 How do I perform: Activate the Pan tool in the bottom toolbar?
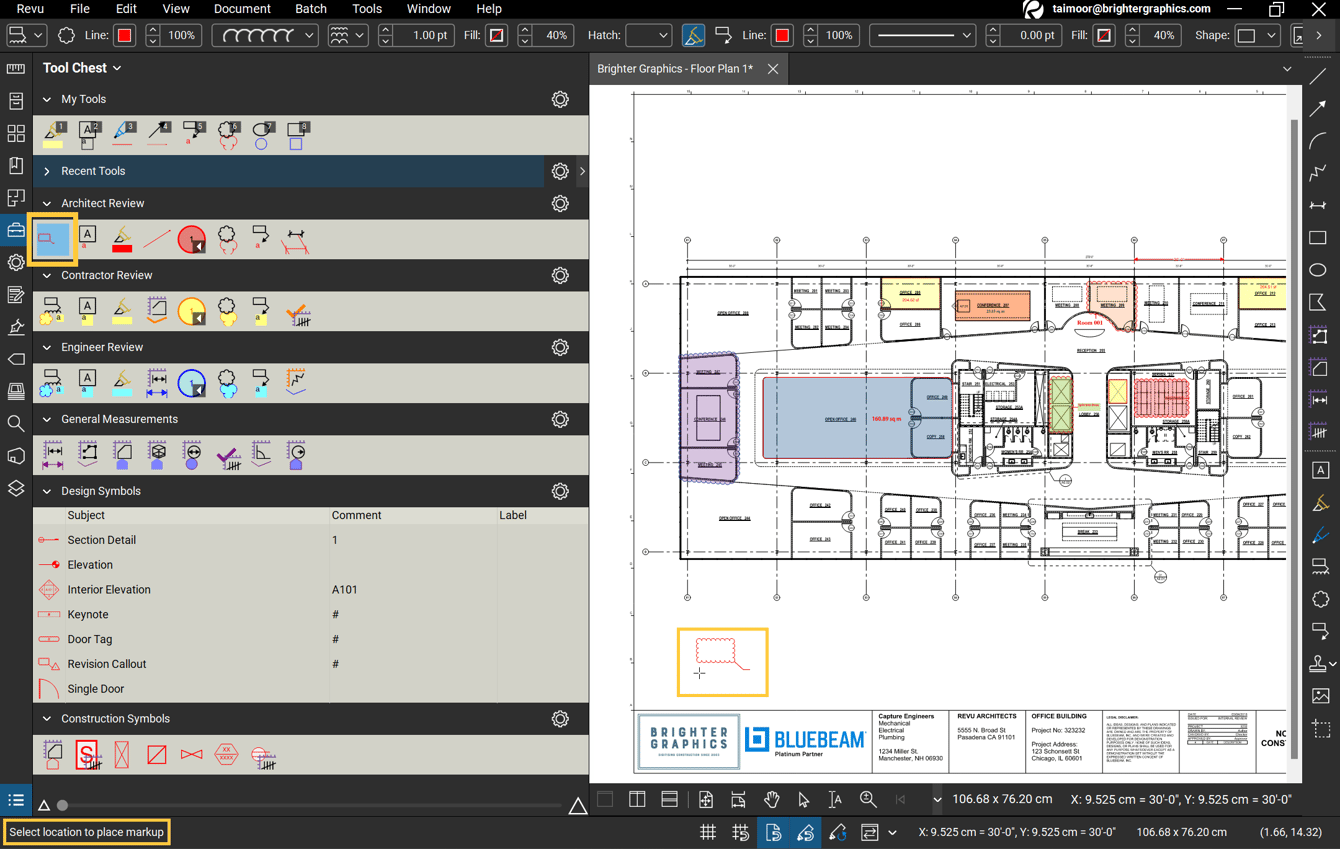click(771, 800)
